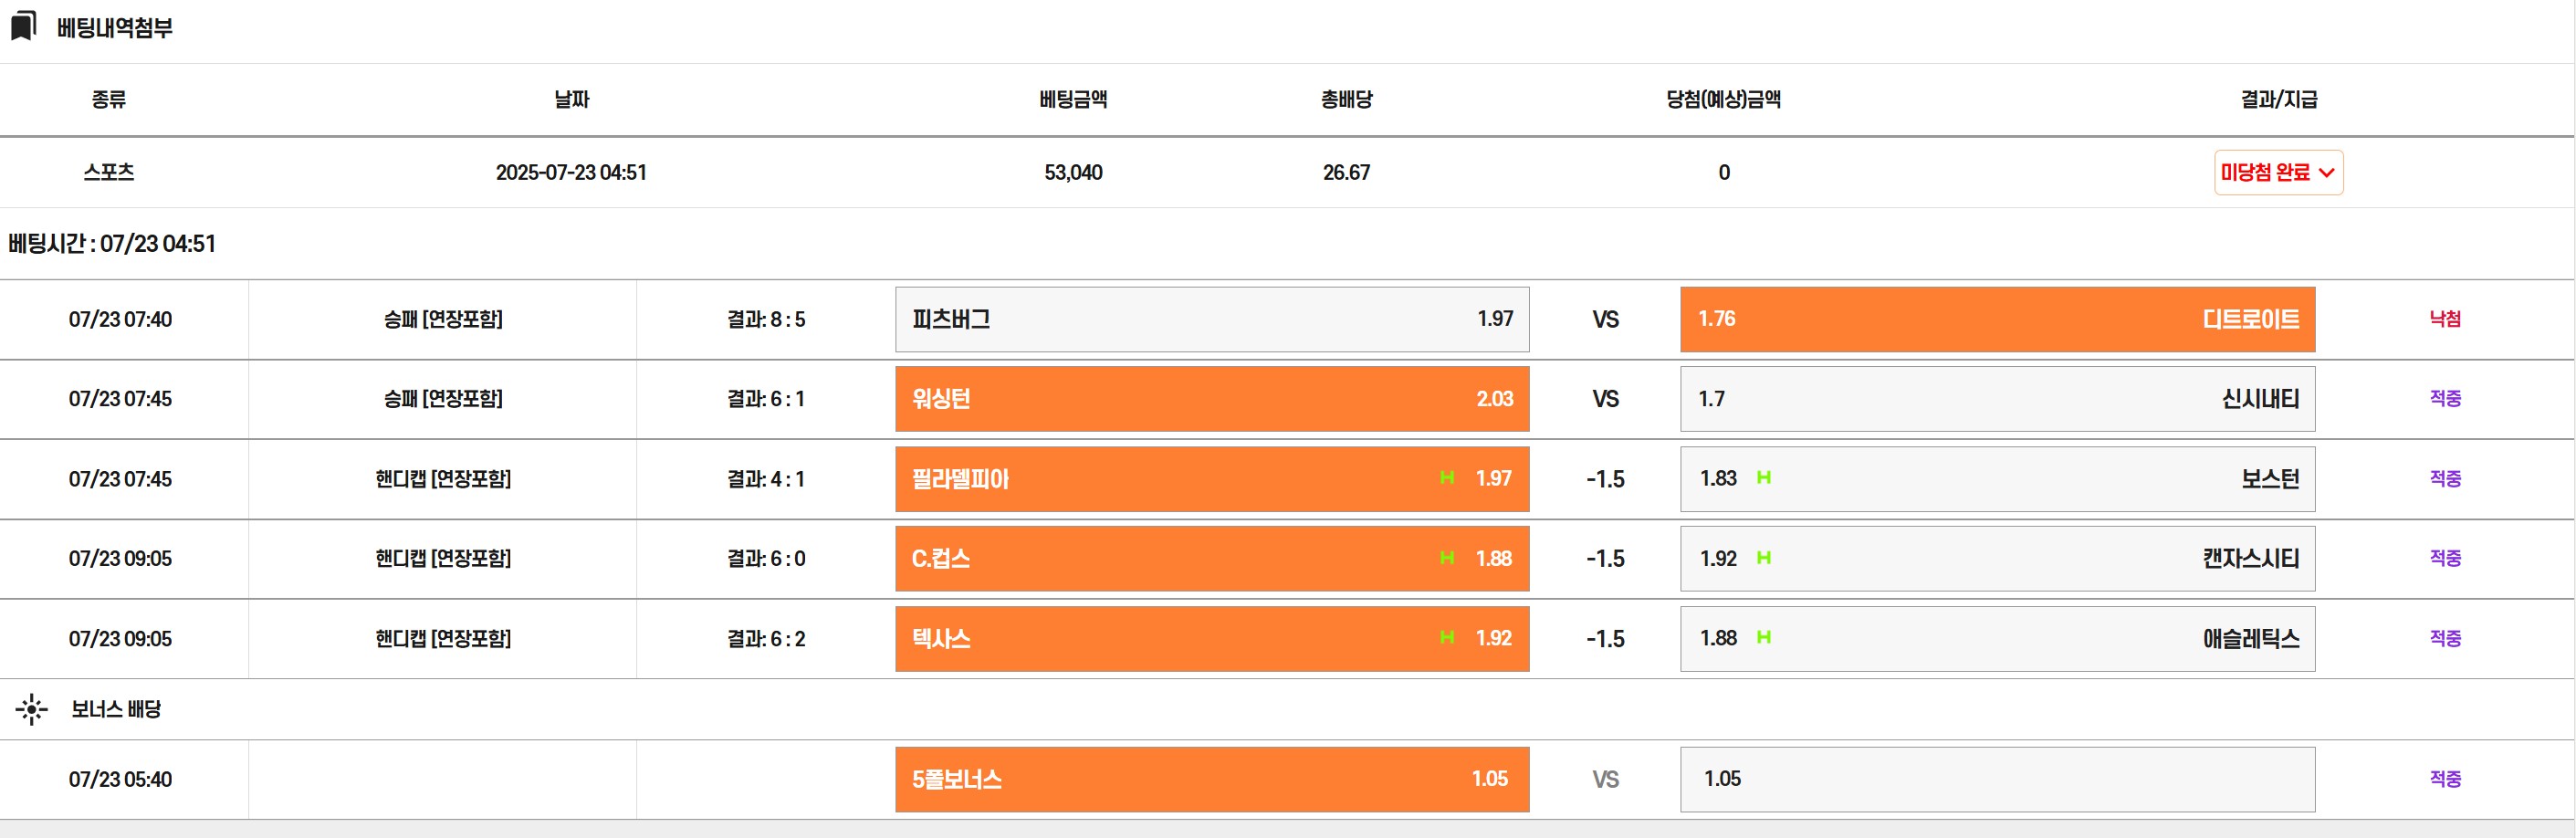The width and height of the screenshot is (2576, 838).
Task: Click the bookmark icon beside 베팅내역첨부
Action: click(x=23, y=26)
